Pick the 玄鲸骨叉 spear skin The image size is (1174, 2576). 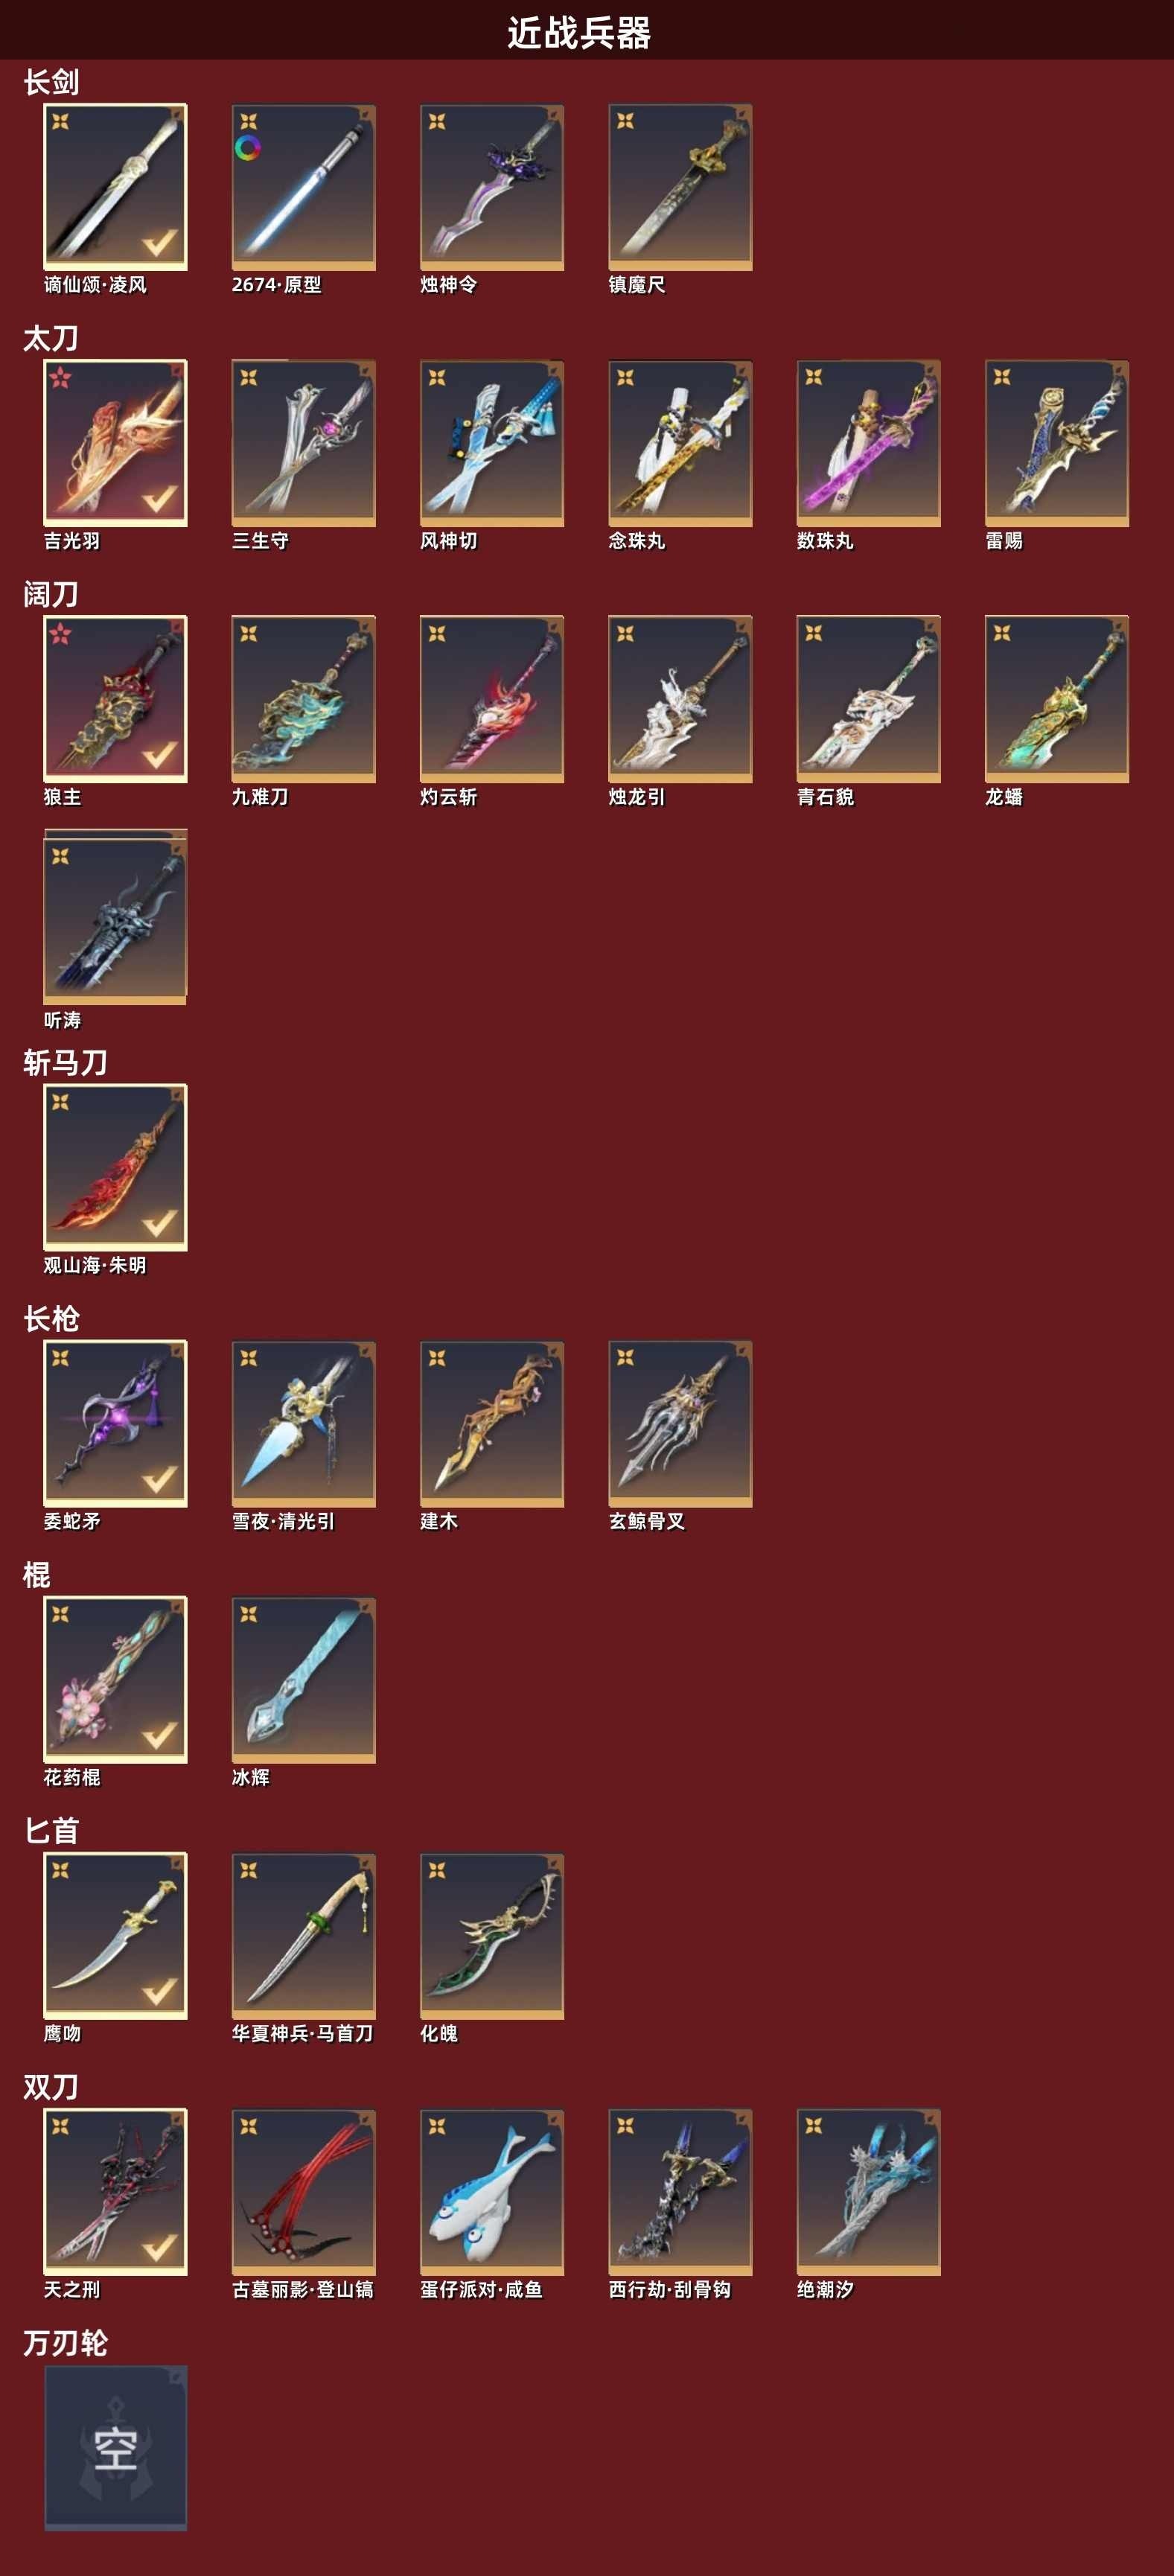(680, 1424)
